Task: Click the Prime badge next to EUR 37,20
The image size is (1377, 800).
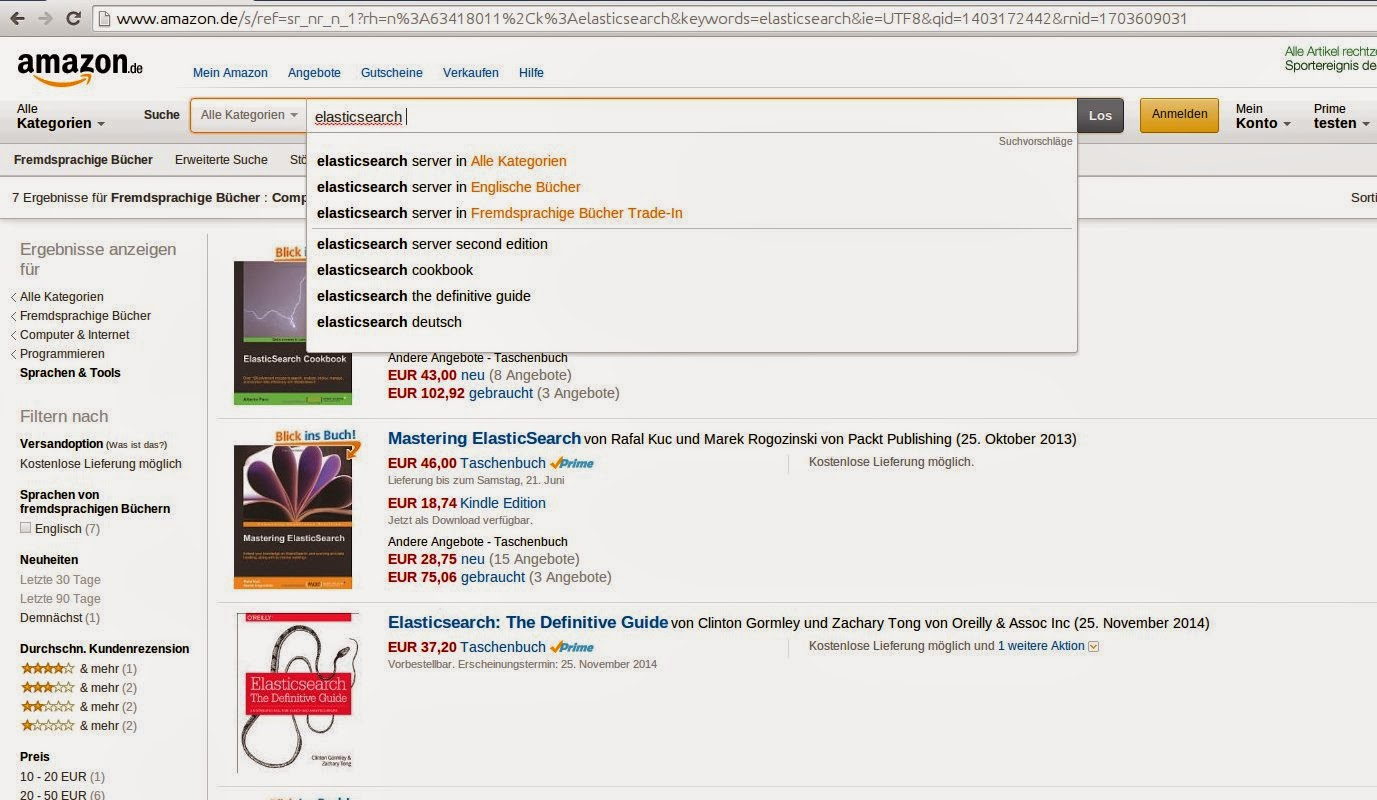Action: tap(572, 647)
